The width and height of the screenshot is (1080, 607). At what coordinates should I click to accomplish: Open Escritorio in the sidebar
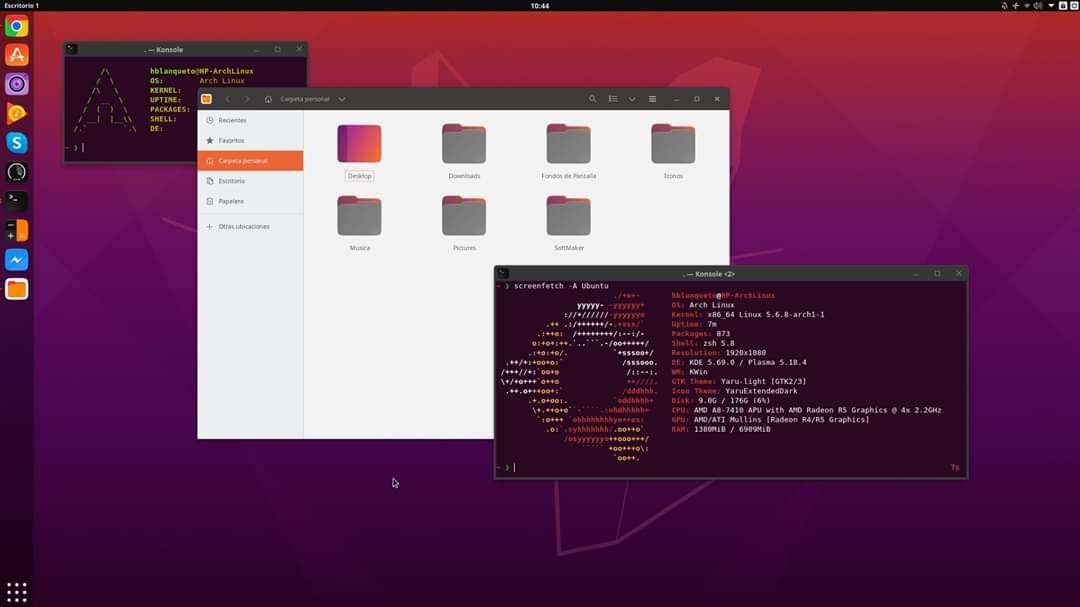pyautogui.click(x=250, y=181)
